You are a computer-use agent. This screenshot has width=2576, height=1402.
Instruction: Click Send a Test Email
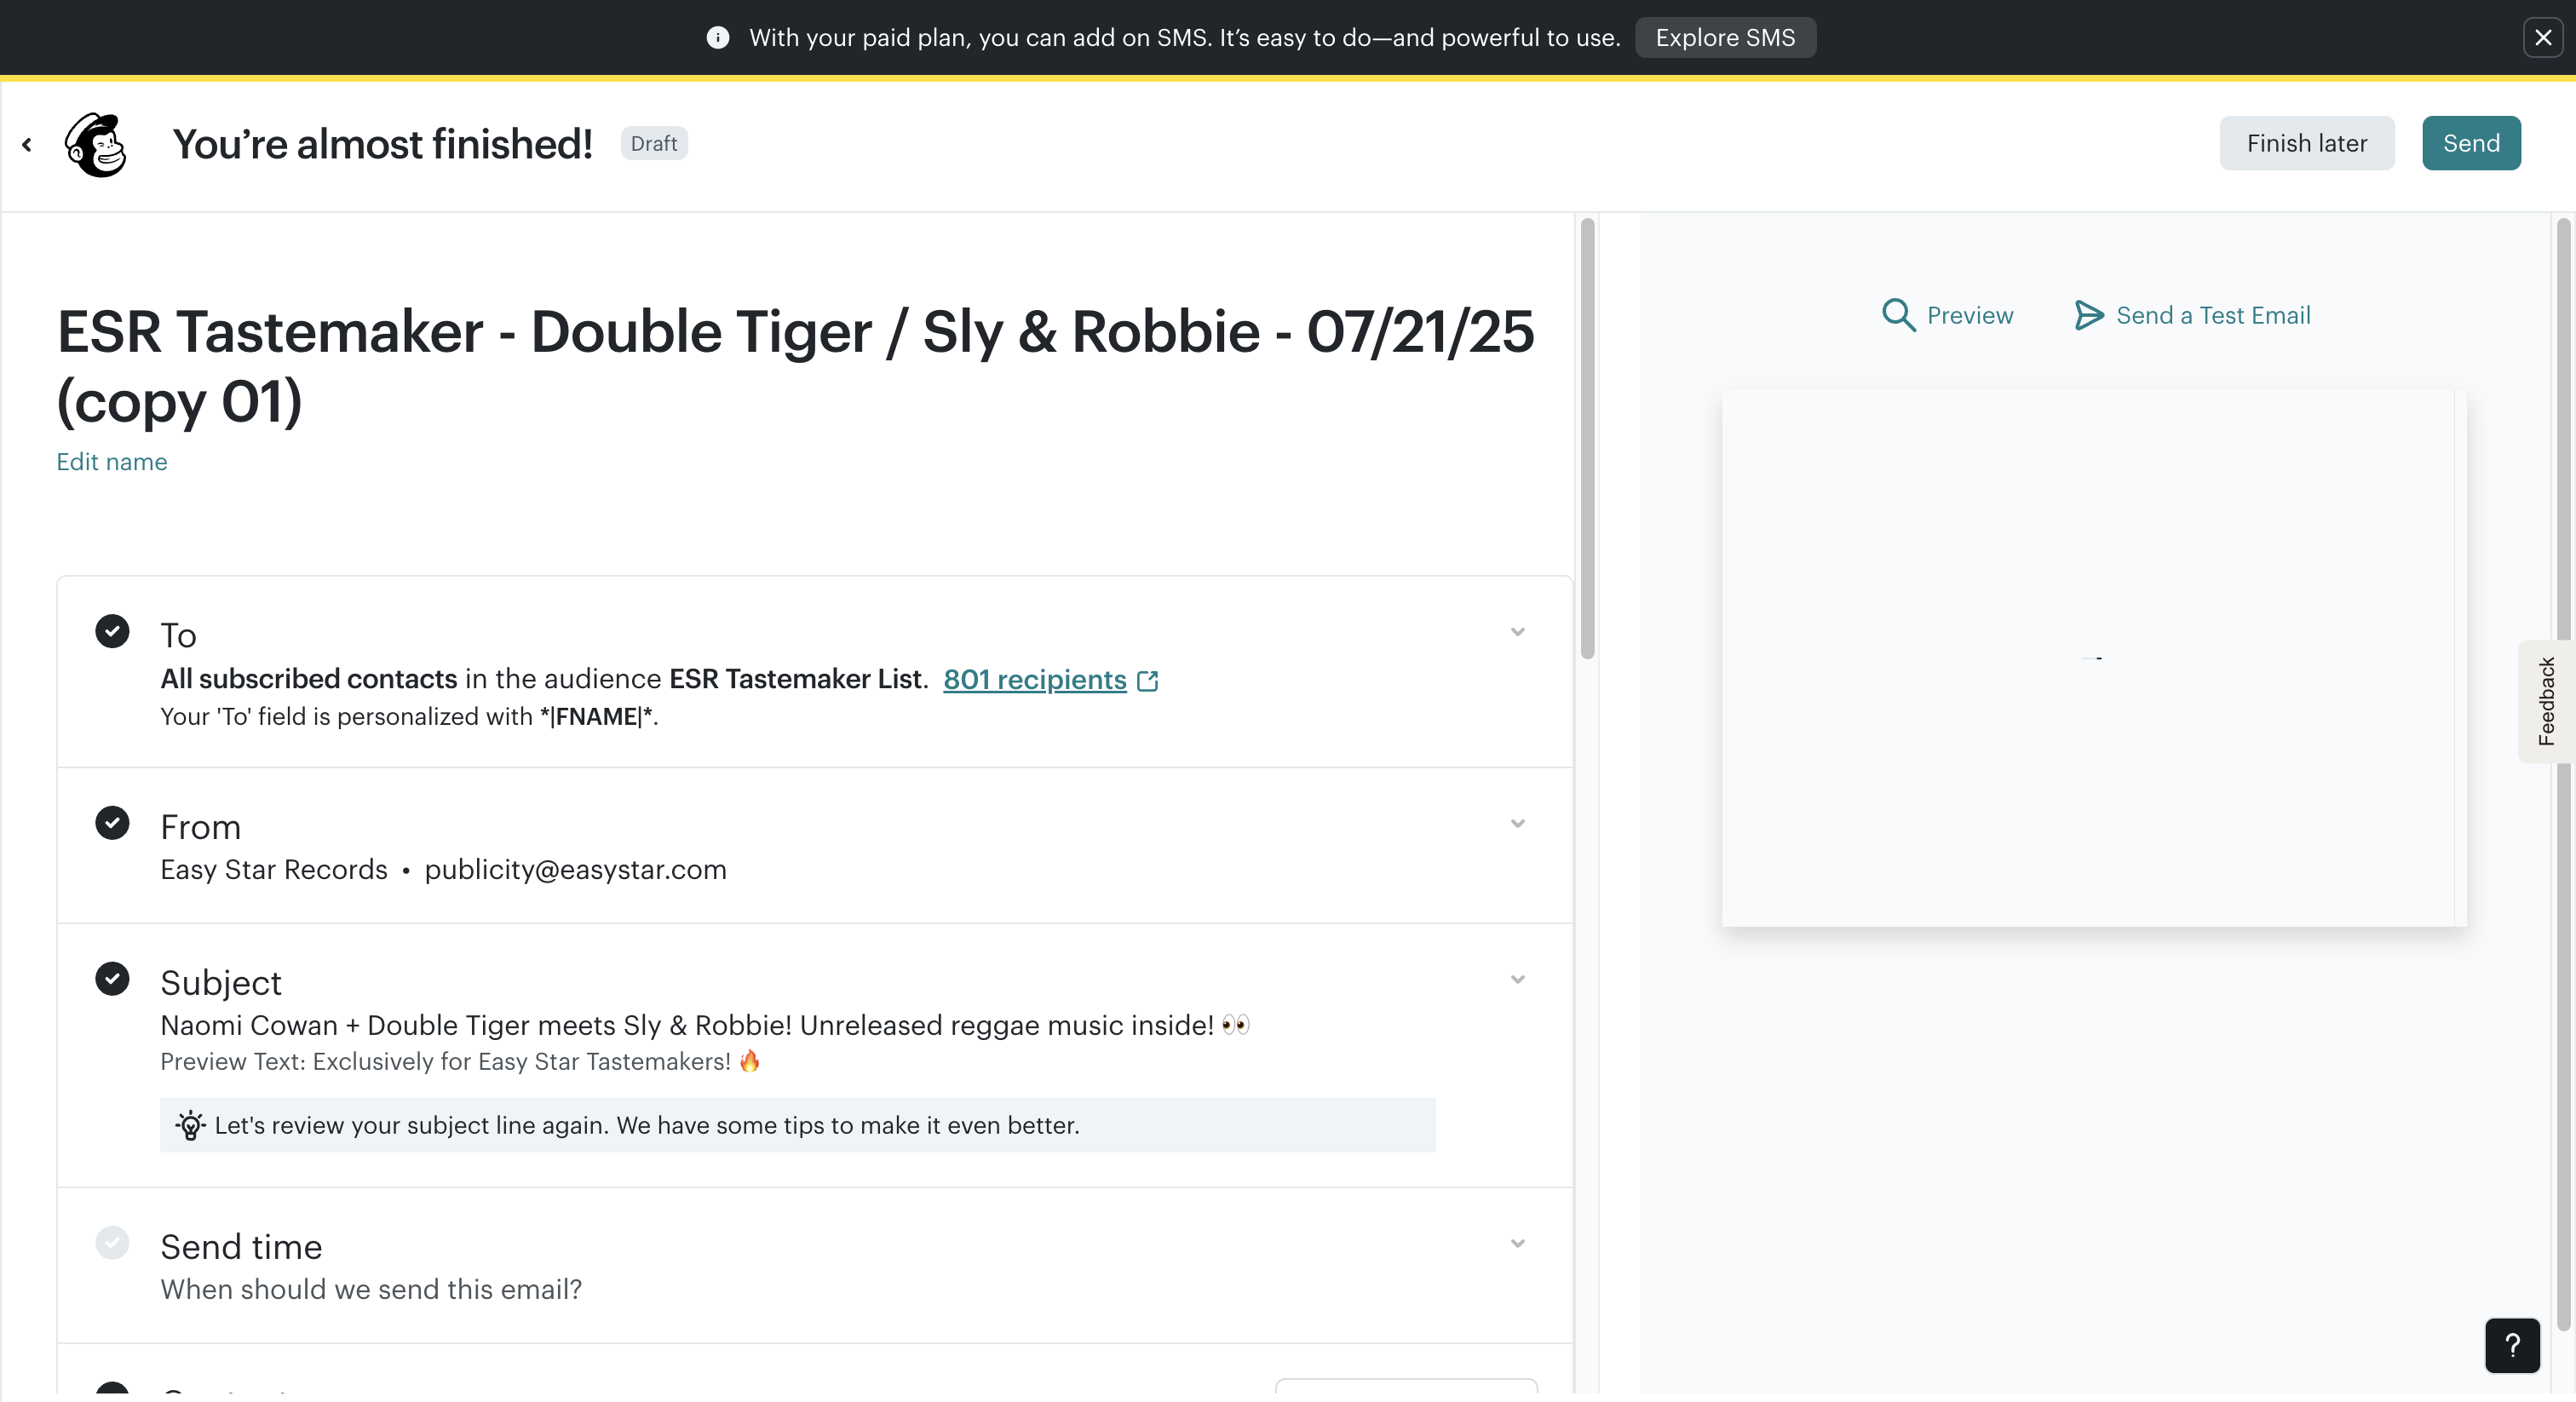tap(2212, 316)
